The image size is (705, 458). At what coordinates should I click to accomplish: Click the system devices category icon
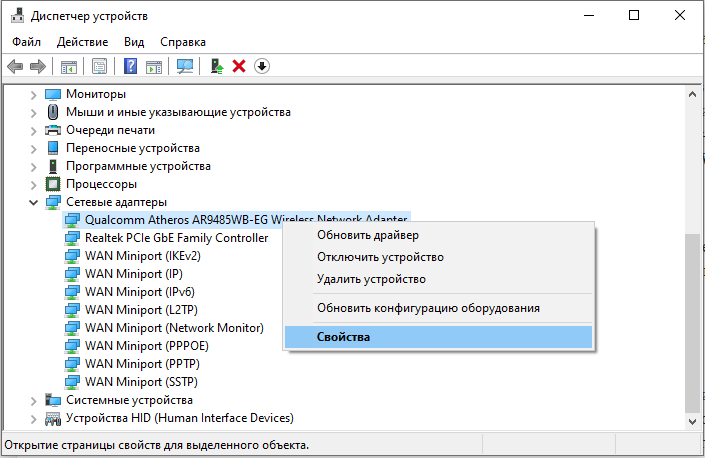pyautogui.click(x=53, y=400)
